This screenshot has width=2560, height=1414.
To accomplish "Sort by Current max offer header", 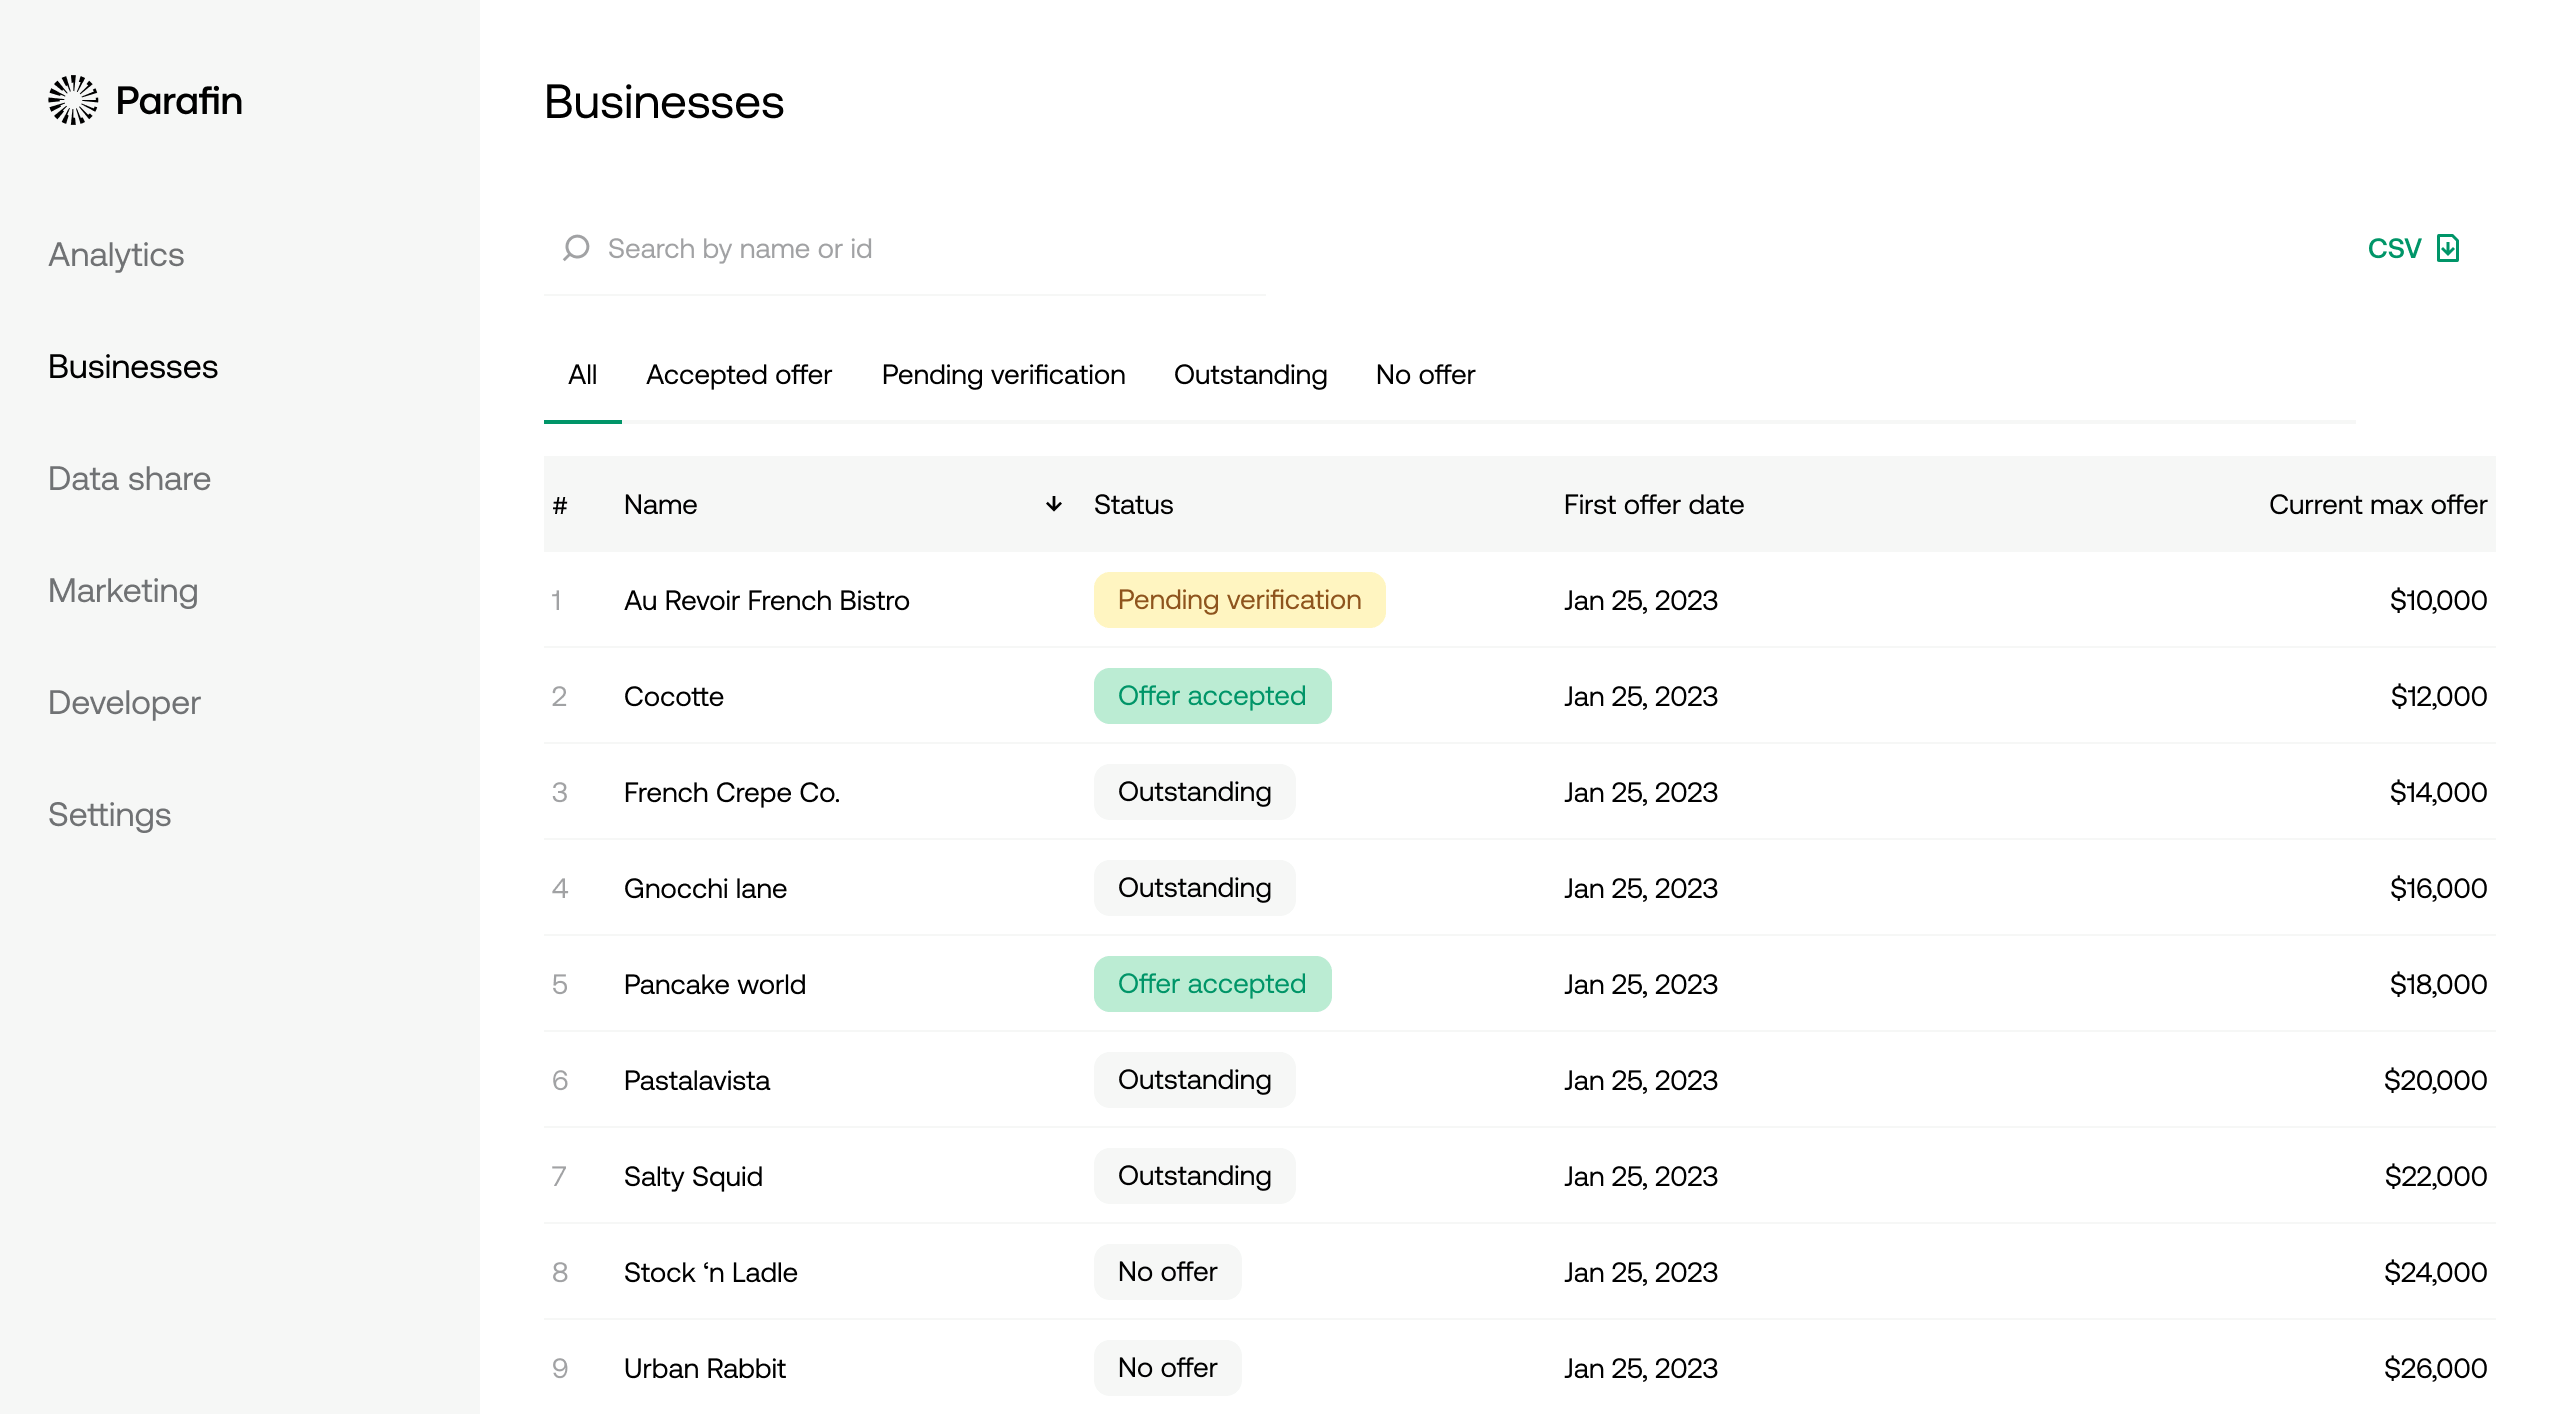I will pyautogui.click(x=2377, y=504).
